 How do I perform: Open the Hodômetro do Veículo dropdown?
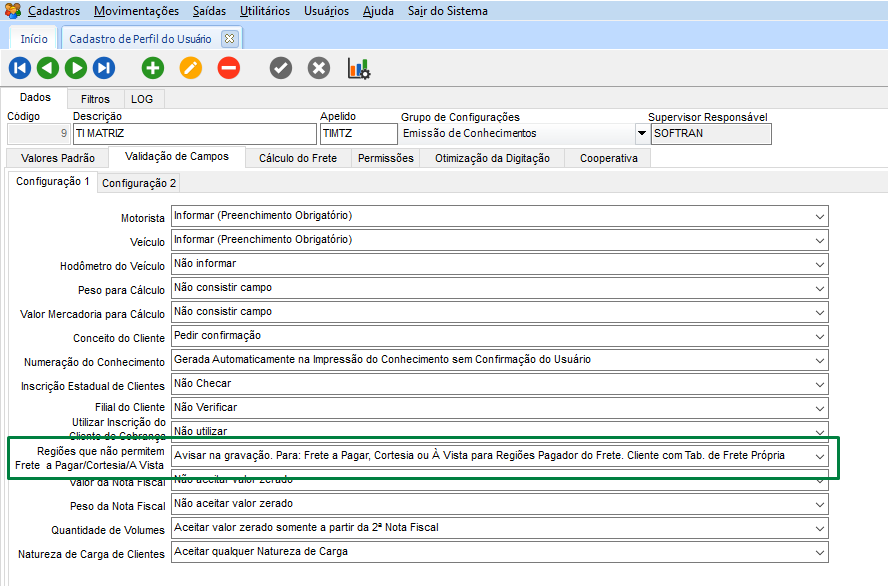tap(820, 264)
